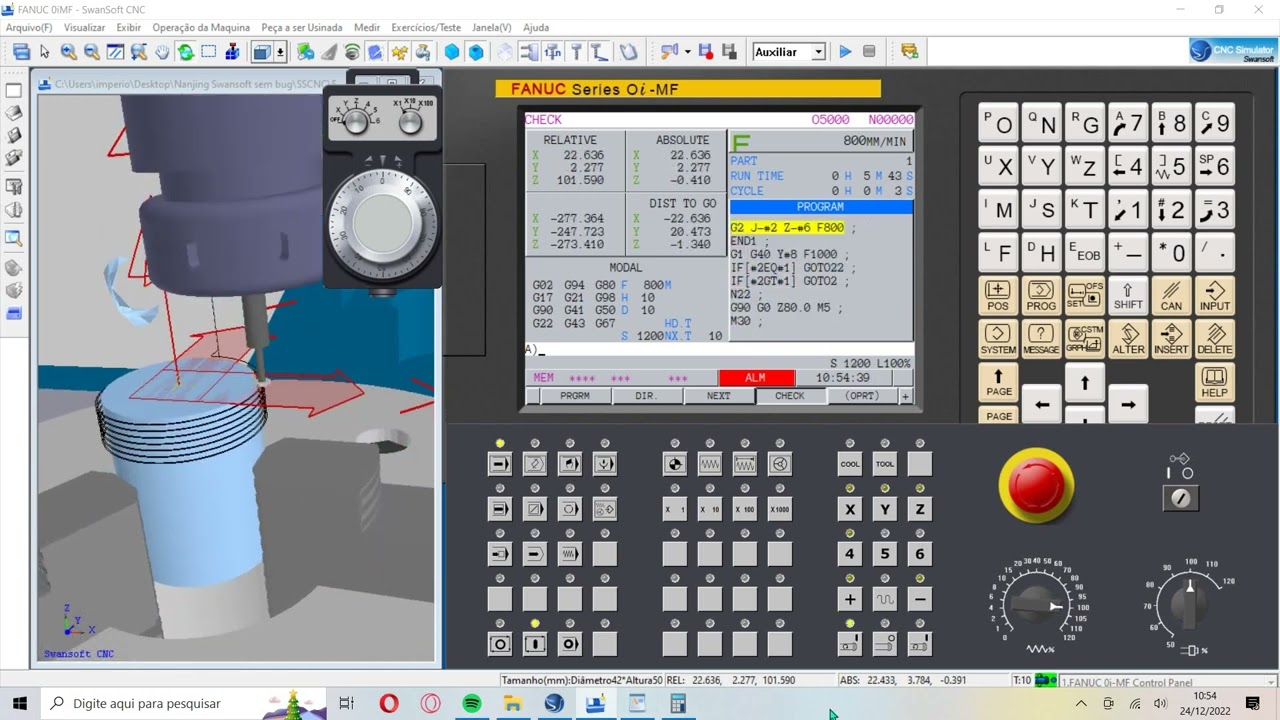Select the Y axis button on panel
The width and height of the screenshot is (1280, 720).
(885, 509)
